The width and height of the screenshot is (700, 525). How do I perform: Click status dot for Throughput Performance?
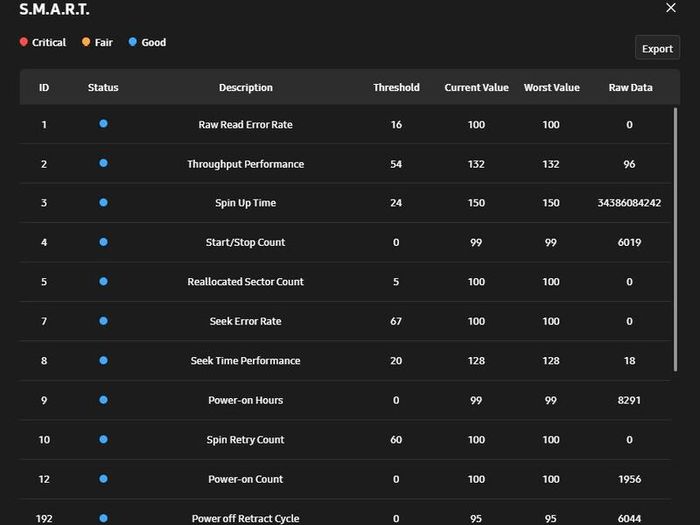(x=103, y=163)
